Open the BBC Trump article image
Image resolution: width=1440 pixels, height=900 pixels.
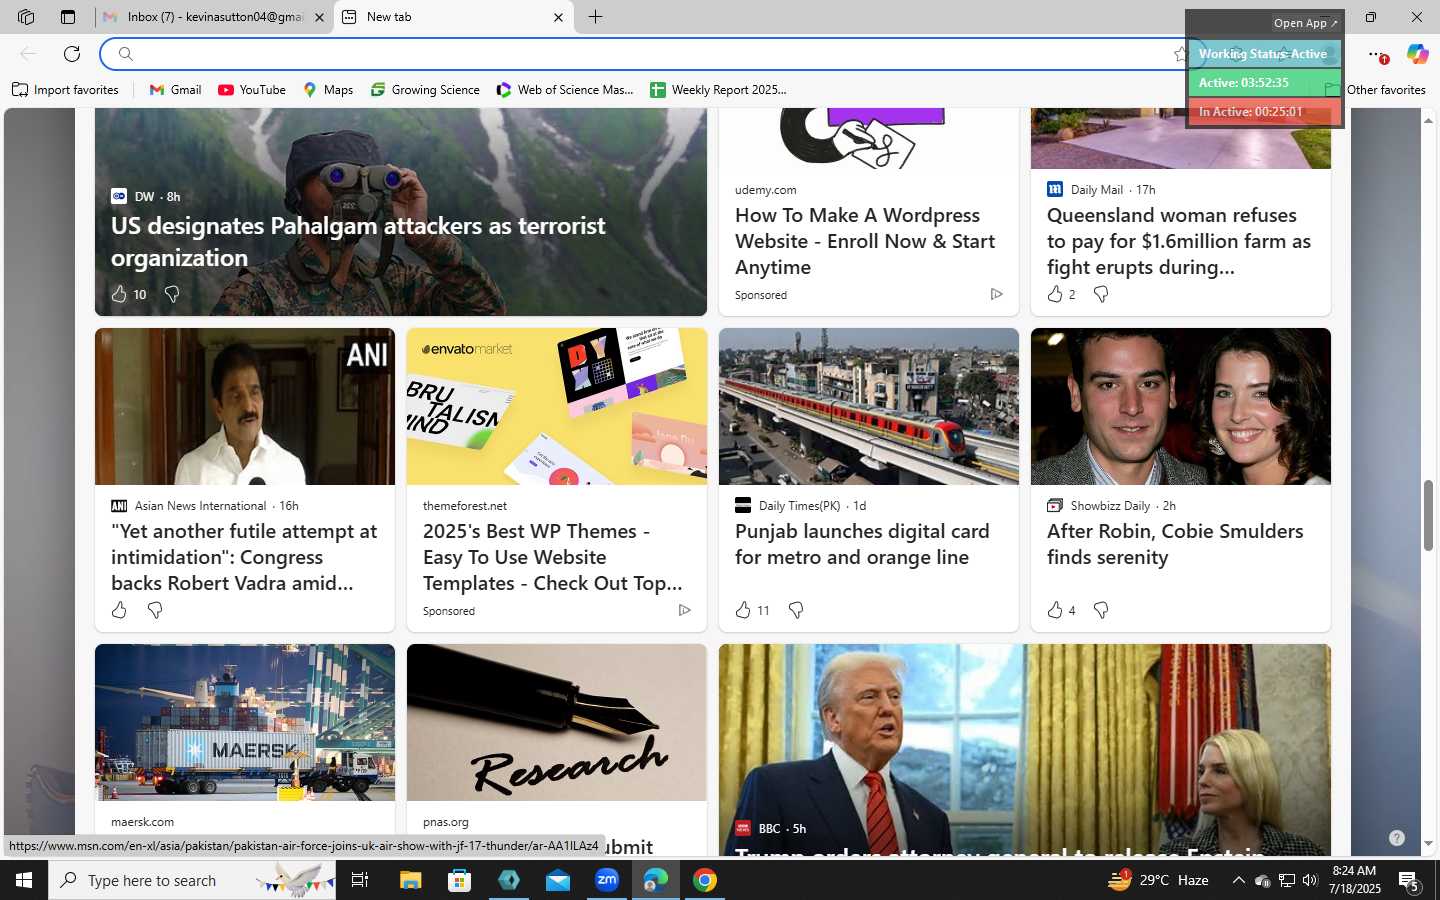click(1025, 750)
